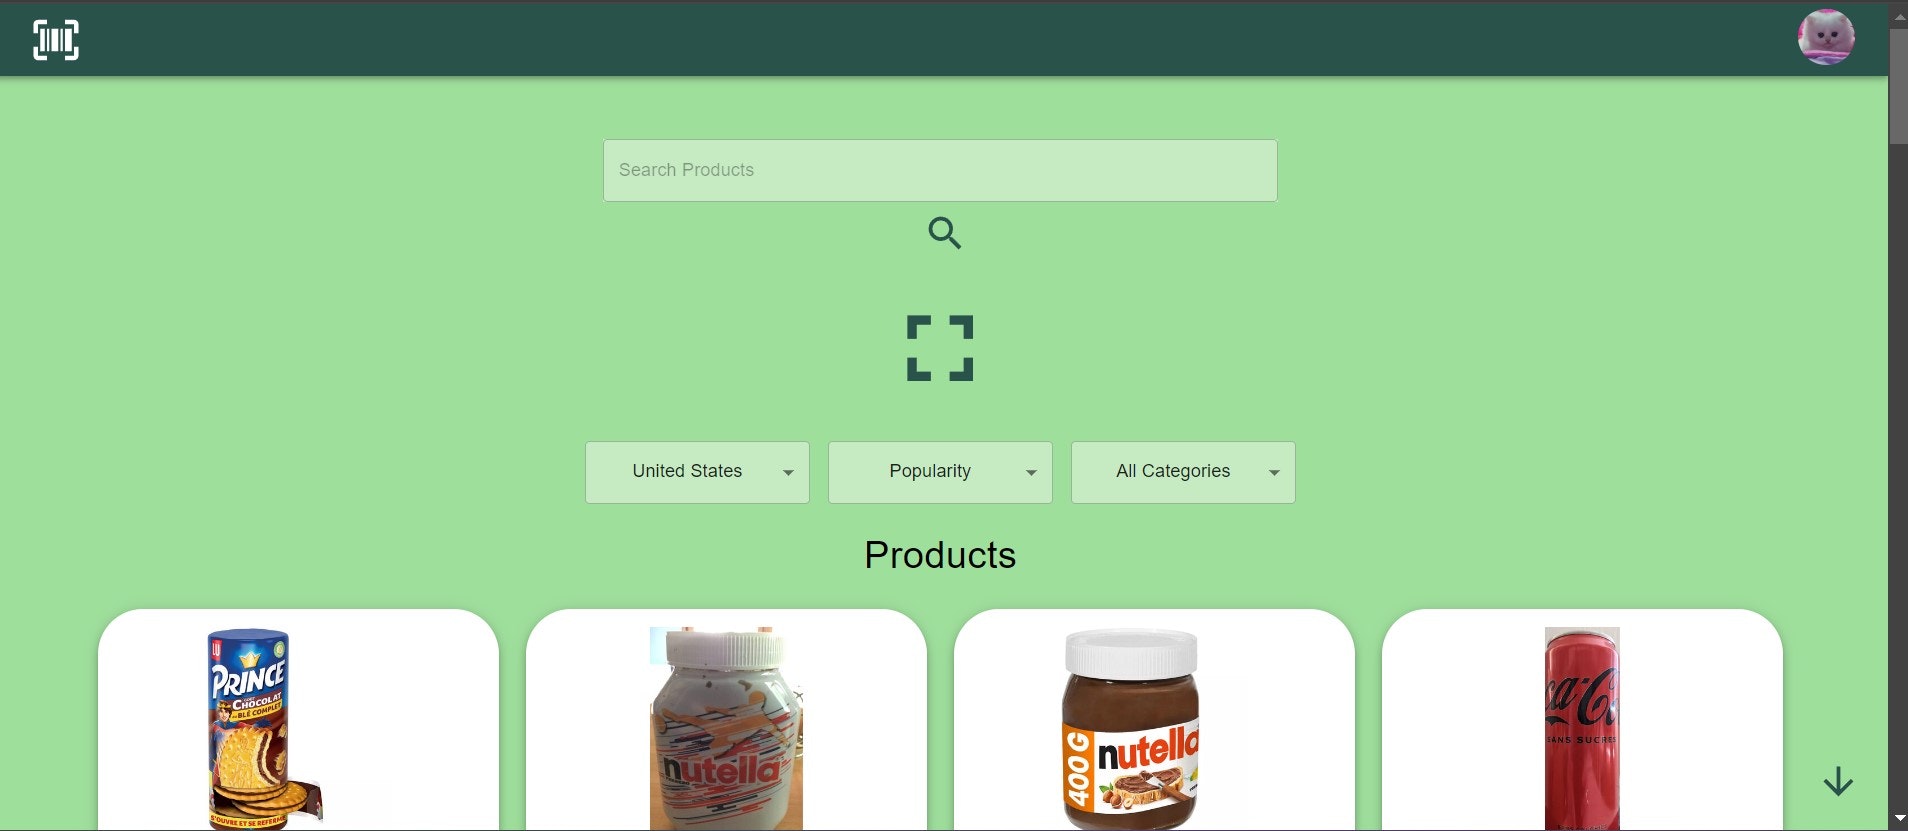The width and height of the screenshot is (1908, 831).
Task: Expand the arrow beside United States
Action: 788,473
